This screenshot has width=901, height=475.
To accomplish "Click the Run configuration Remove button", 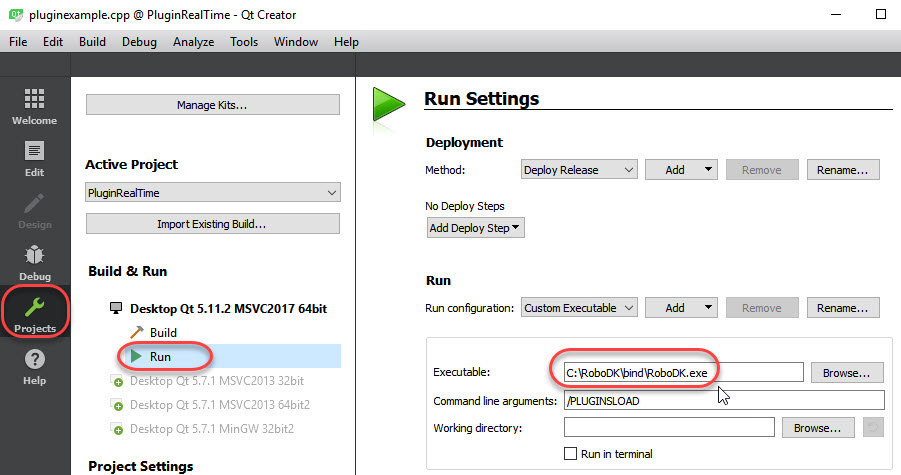I will [762, 308].
